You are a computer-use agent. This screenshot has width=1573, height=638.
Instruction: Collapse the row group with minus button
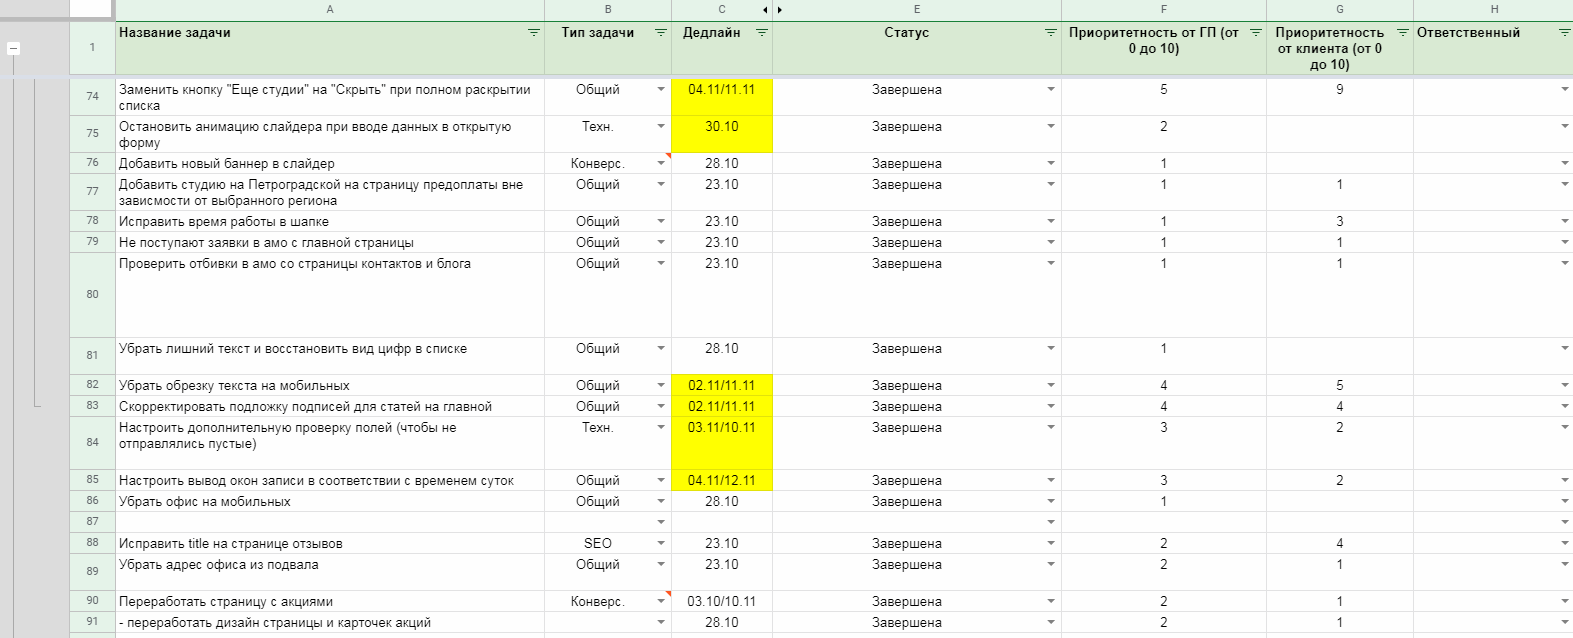(13, 48)
